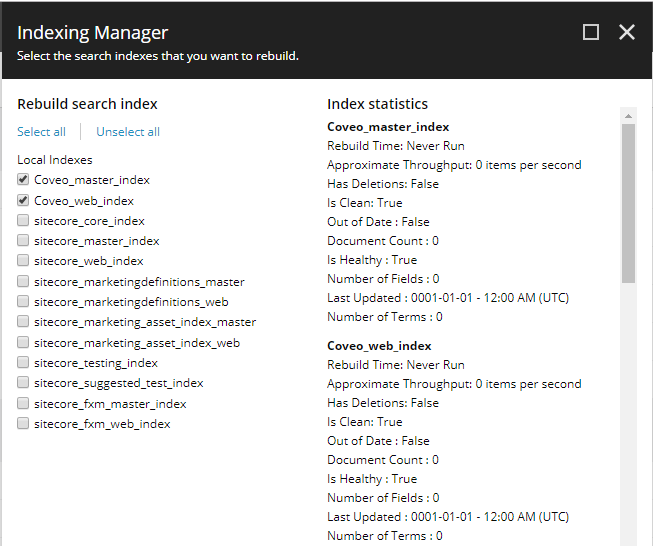Screen dimensions: 653x546
Task: Click the statistics scrollbar up arrow
Action: pyautogui.click(x=628, y=116)
